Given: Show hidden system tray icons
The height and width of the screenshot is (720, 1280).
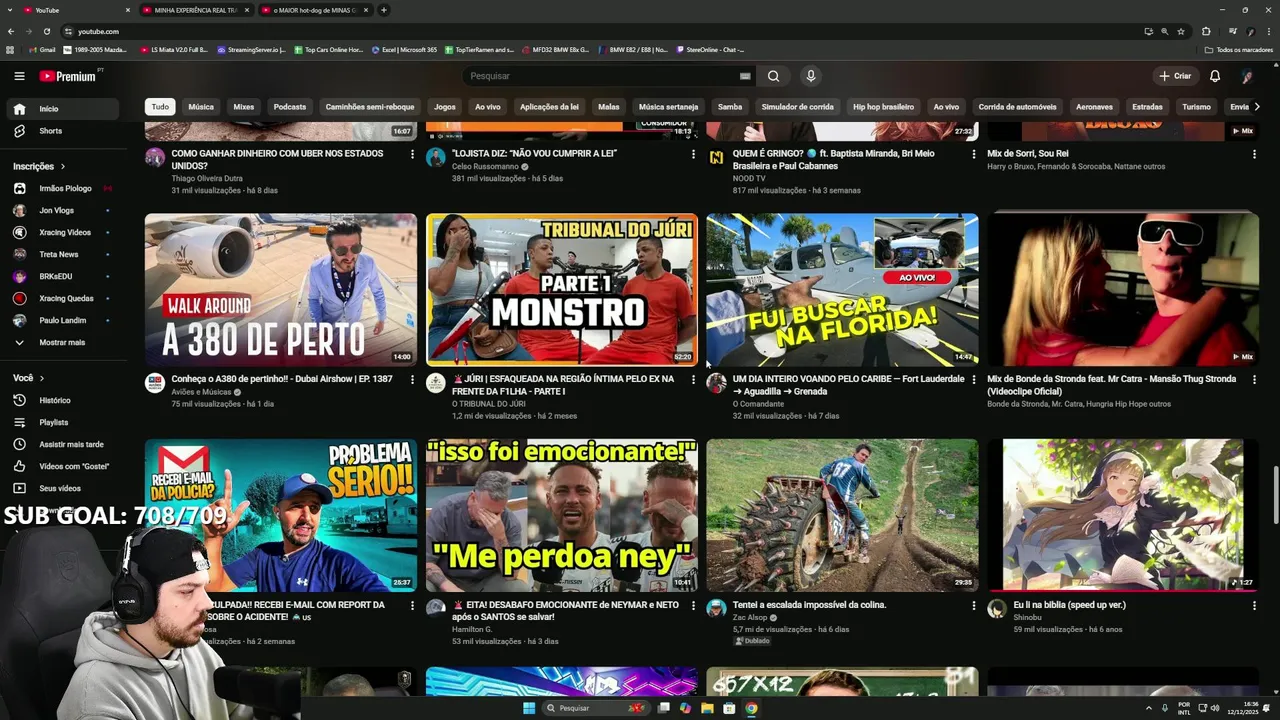Looking at the screenshot, I should pos(1148,708).
